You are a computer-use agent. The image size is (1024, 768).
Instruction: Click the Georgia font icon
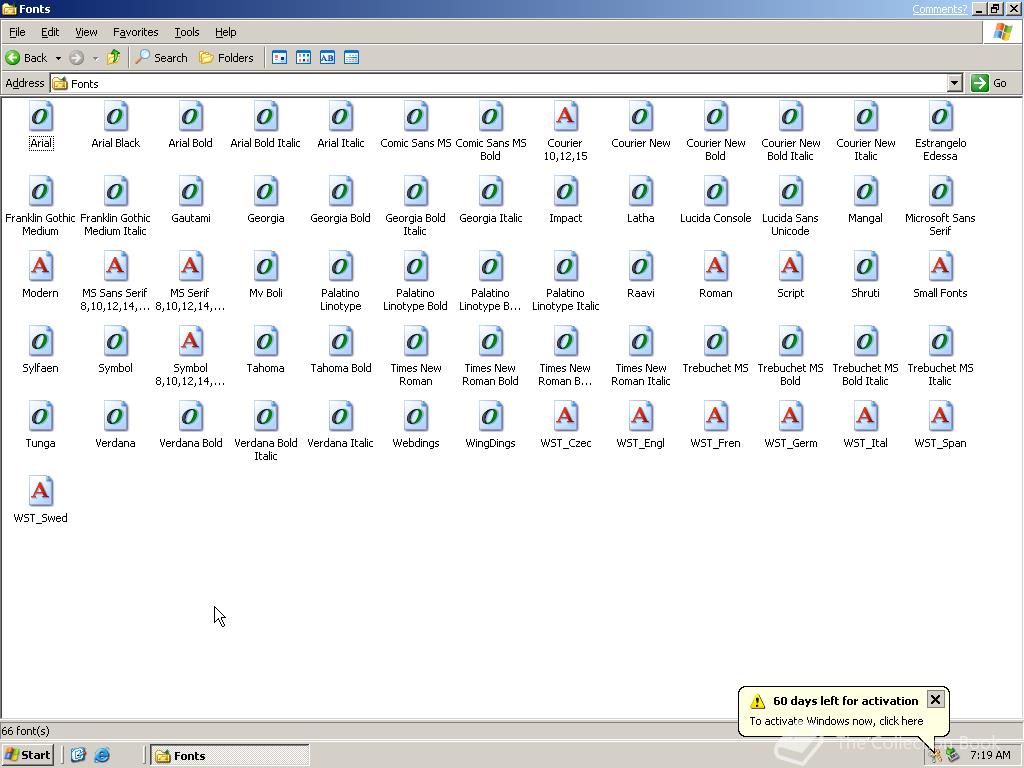point(266,192)
